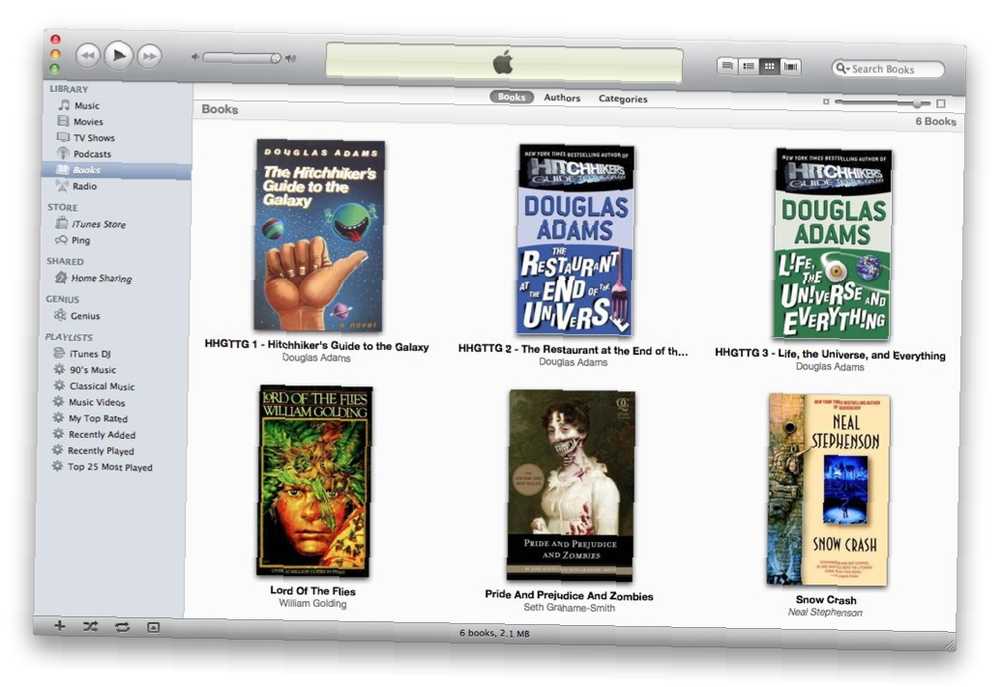Click the "6 Books" count label

point(936,121)
